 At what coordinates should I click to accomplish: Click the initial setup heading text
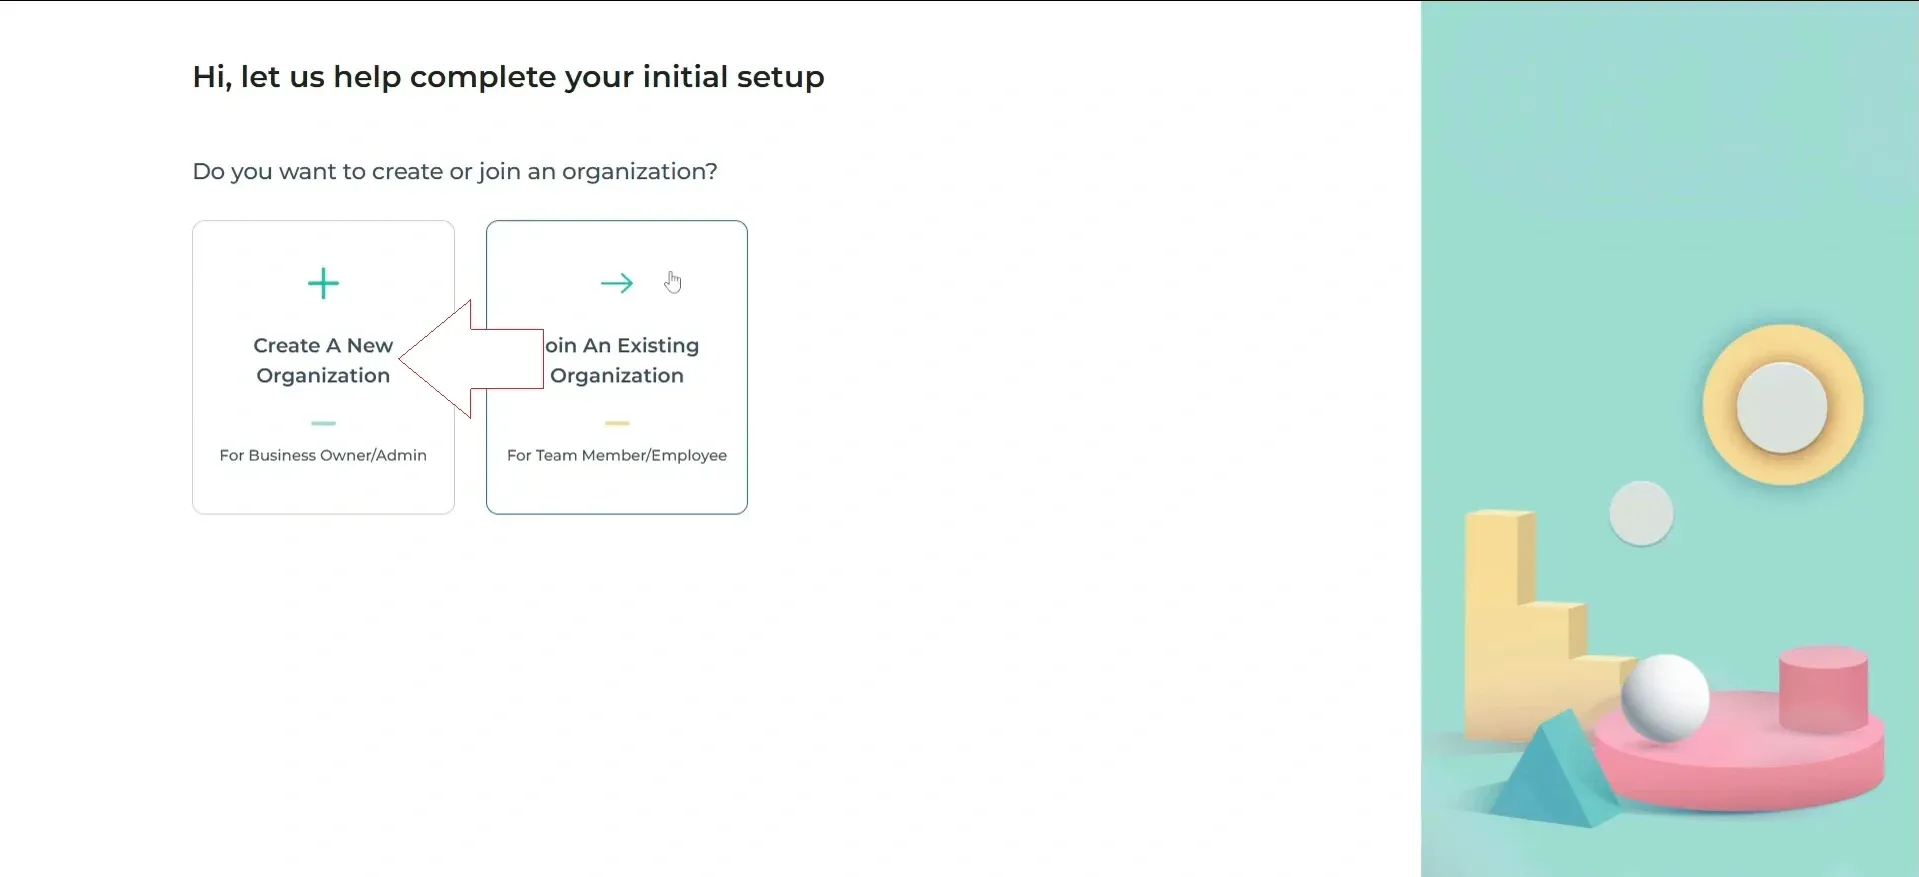tap(508, 77)
